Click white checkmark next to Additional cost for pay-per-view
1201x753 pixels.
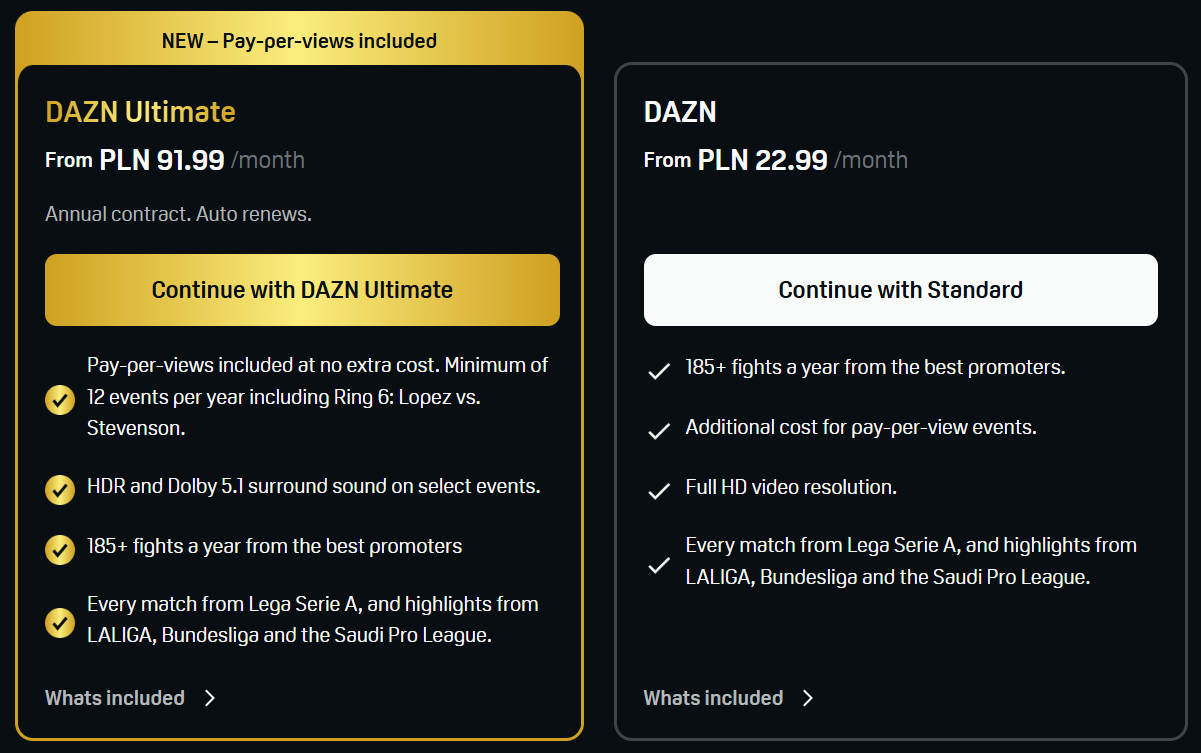tap(658, 431)
